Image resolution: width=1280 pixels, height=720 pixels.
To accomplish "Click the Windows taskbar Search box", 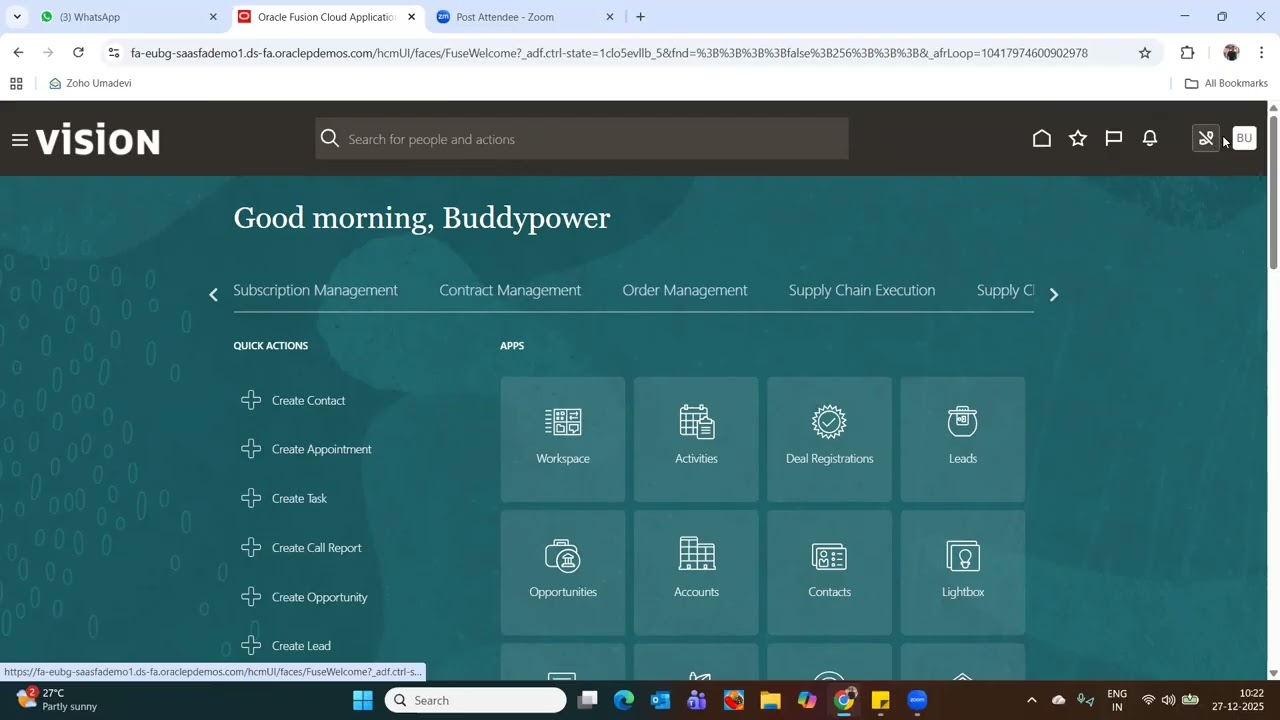I will tap(476, 700).
